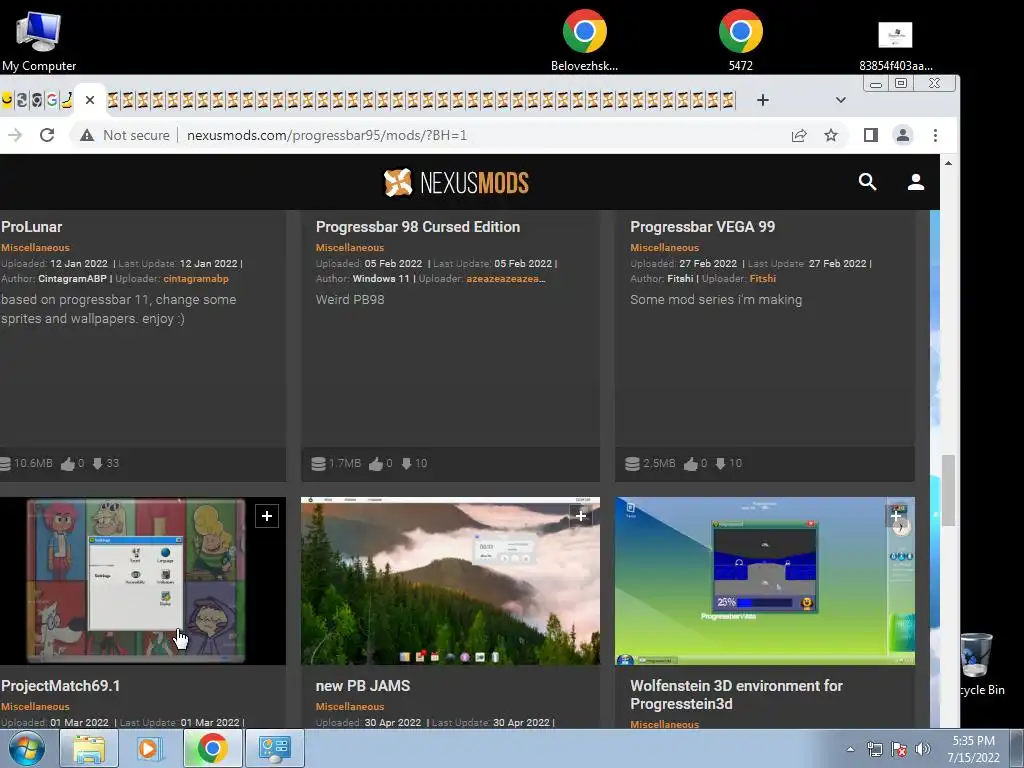This screenshot has height=768, width=1024.
Task: Show hidden system tray icons
Action: pos(850,749)
